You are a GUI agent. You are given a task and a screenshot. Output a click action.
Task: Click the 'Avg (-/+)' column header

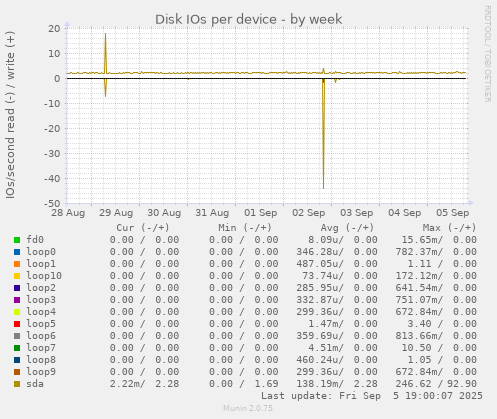pos(347,228)
